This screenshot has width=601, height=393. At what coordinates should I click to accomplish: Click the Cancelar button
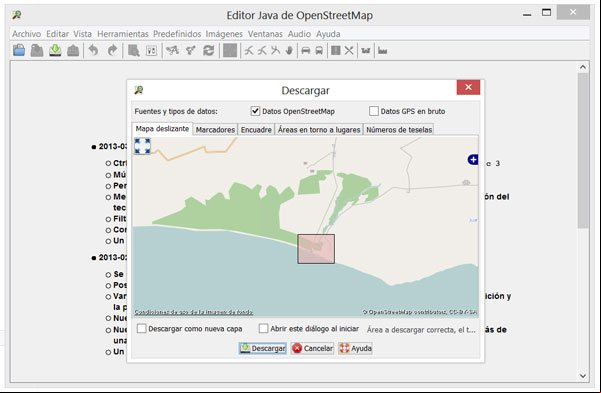(x=312, y=348)
